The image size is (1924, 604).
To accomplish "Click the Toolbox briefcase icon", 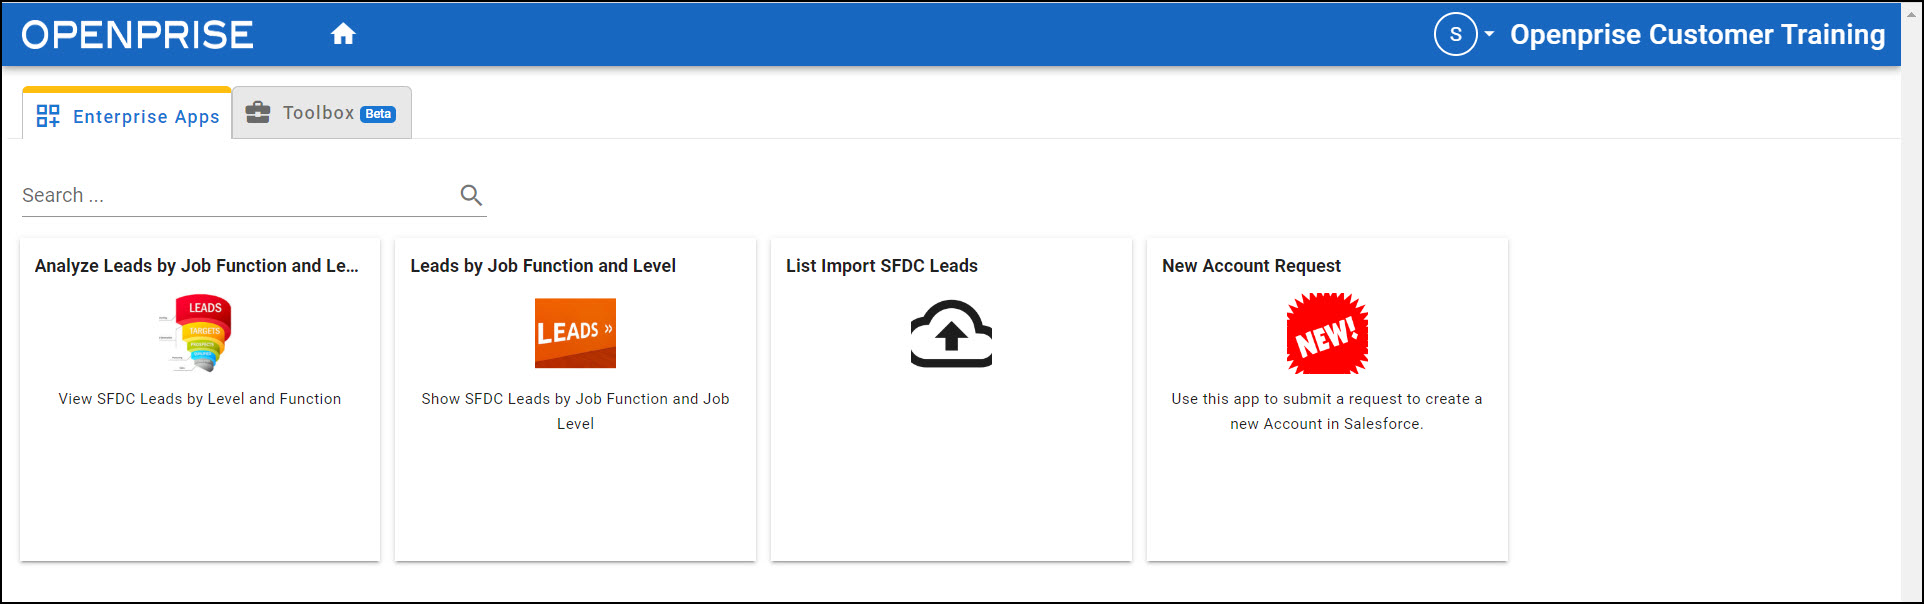I will (x=258, y=112).
